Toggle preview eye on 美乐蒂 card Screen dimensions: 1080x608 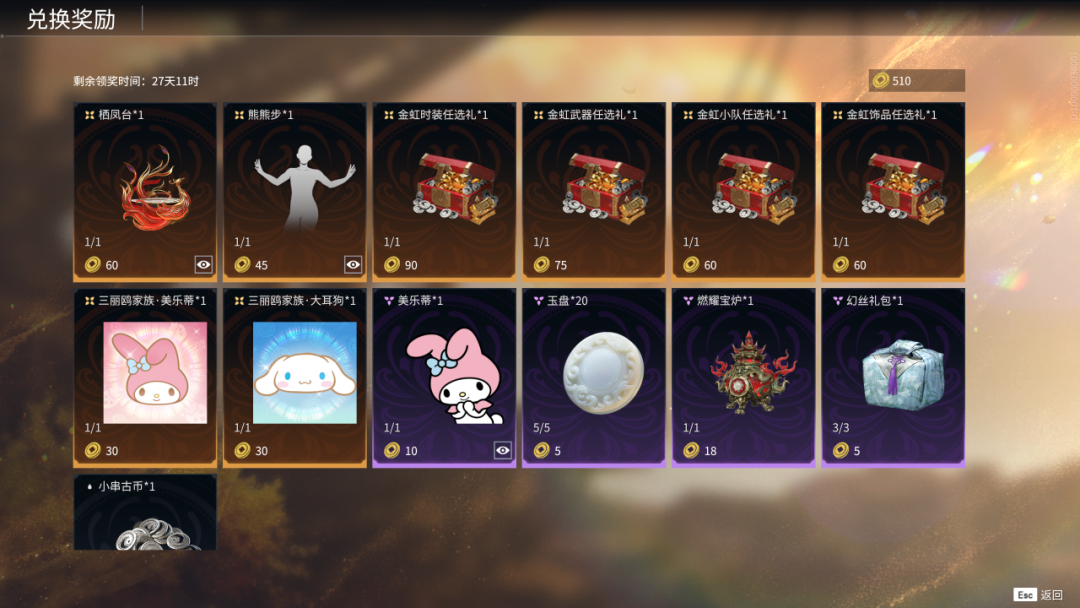(503, 450)
